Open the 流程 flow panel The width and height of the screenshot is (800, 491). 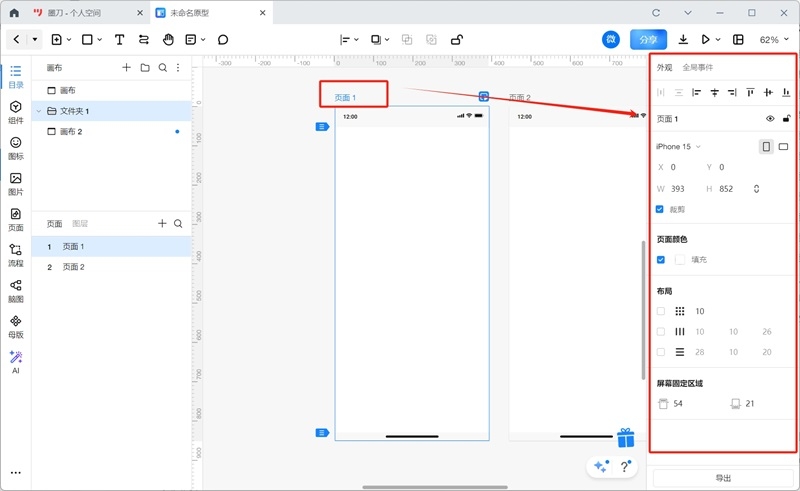16,255
